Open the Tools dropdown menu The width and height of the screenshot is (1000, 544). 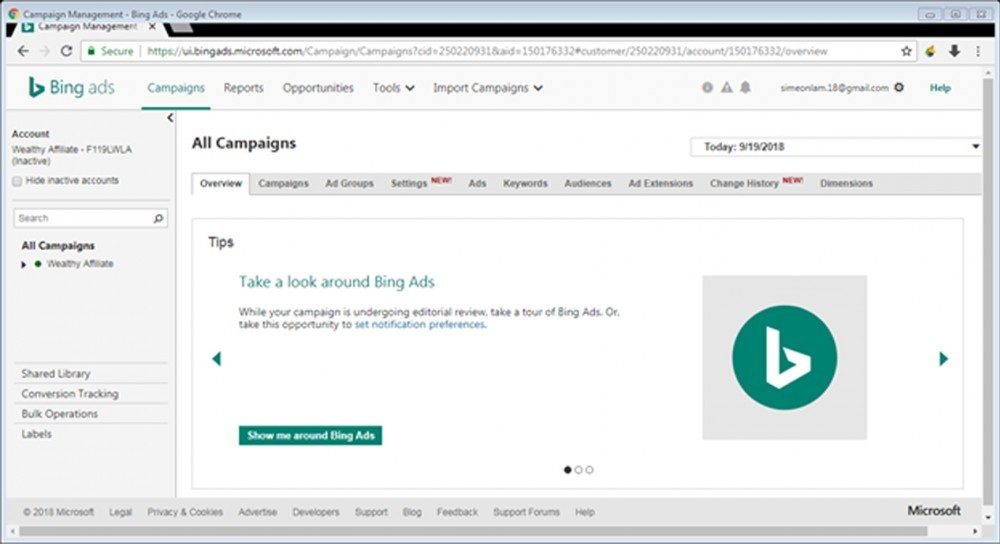click(393, 88)
